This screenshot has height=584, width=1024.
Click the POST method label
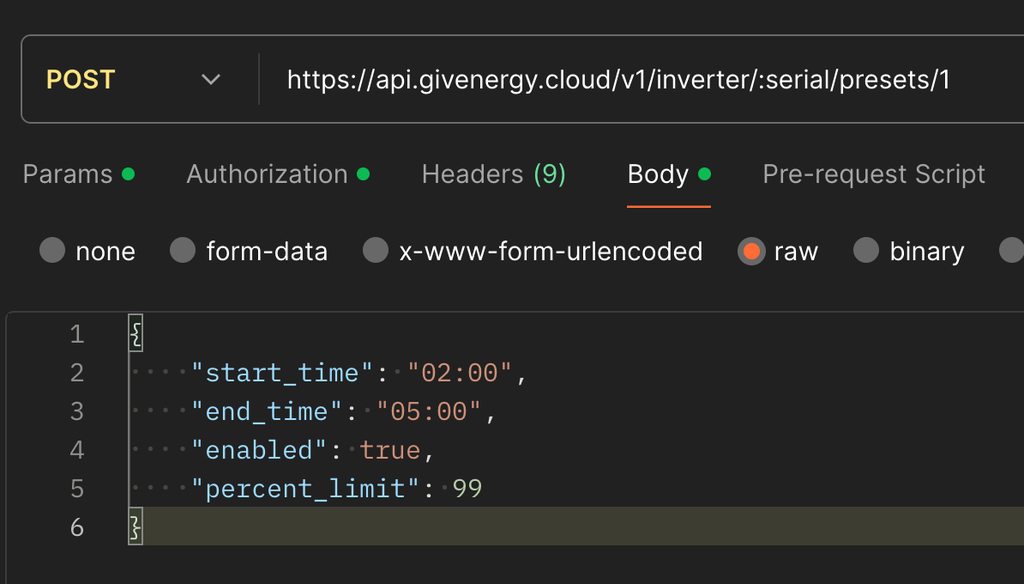click(81, 80)
